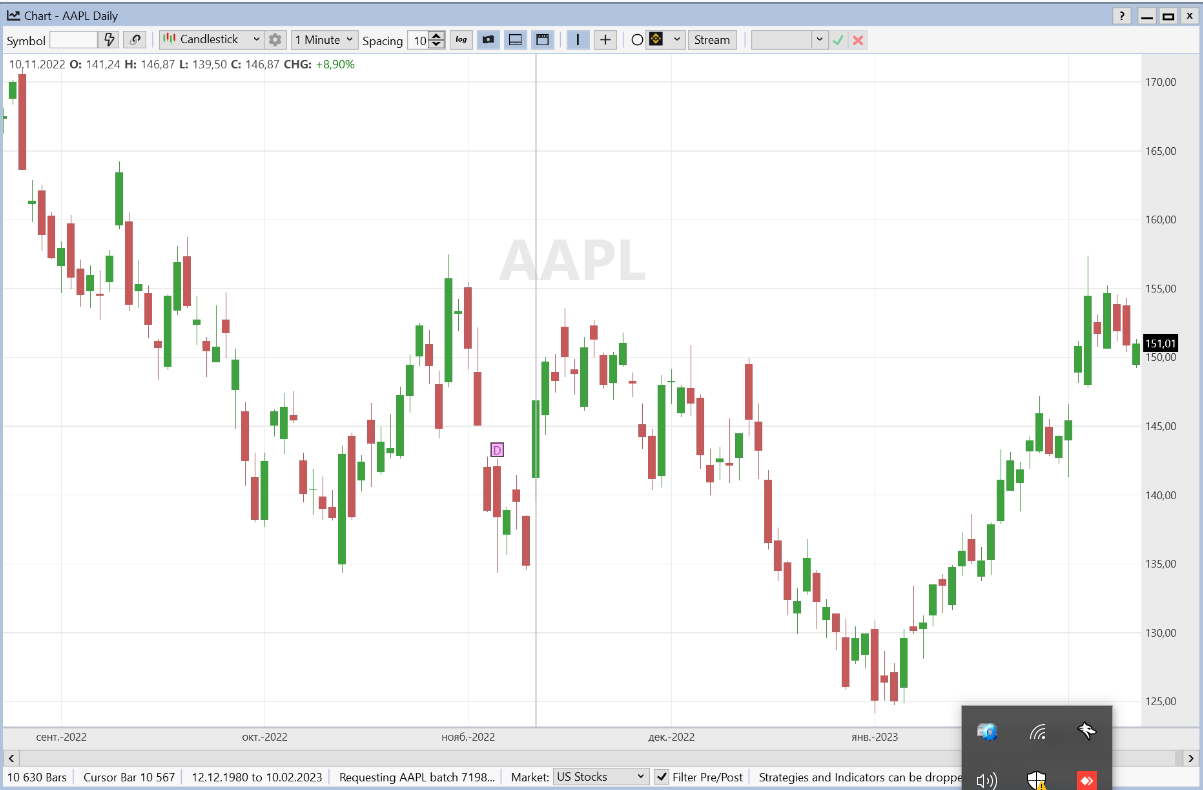The height and width of the screenshot is (790, 1203).
Task: Click into the Symbol input field
Action: pyautogui.click(x=74, y=40)
